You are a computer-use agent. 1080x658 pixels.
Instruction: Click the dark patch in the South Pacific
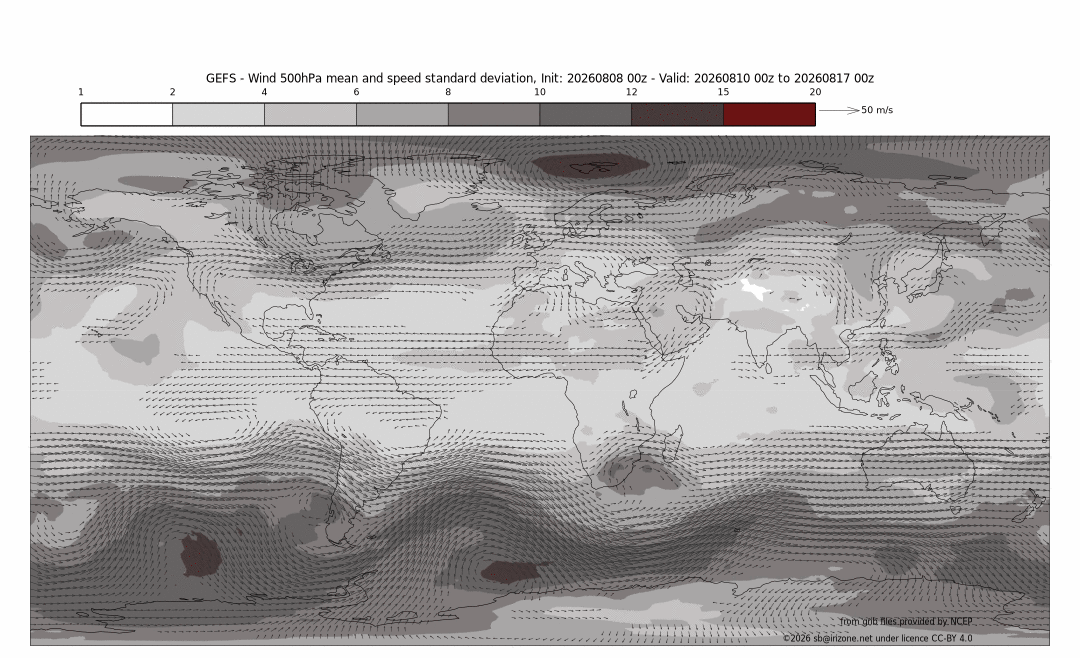pyautogui.click(x=200, y=553)
